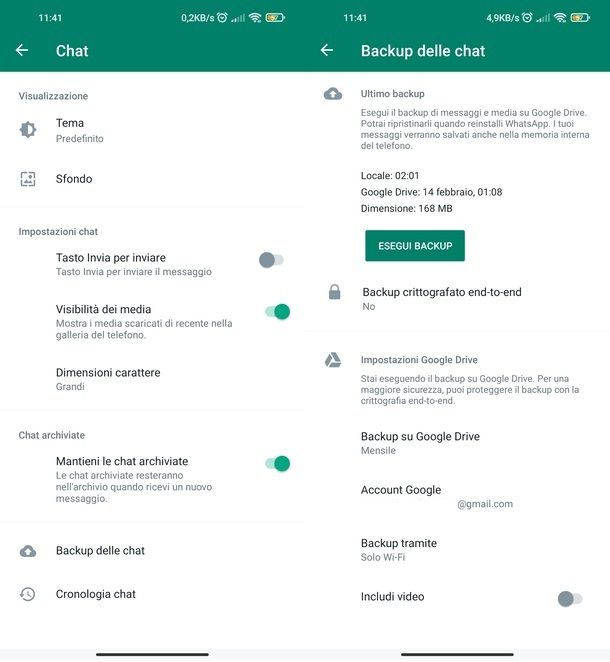Viewport: 610px width, 662px height.
Task: Tap the Backup delle chat screen title
Action: [x=423, y=51]
